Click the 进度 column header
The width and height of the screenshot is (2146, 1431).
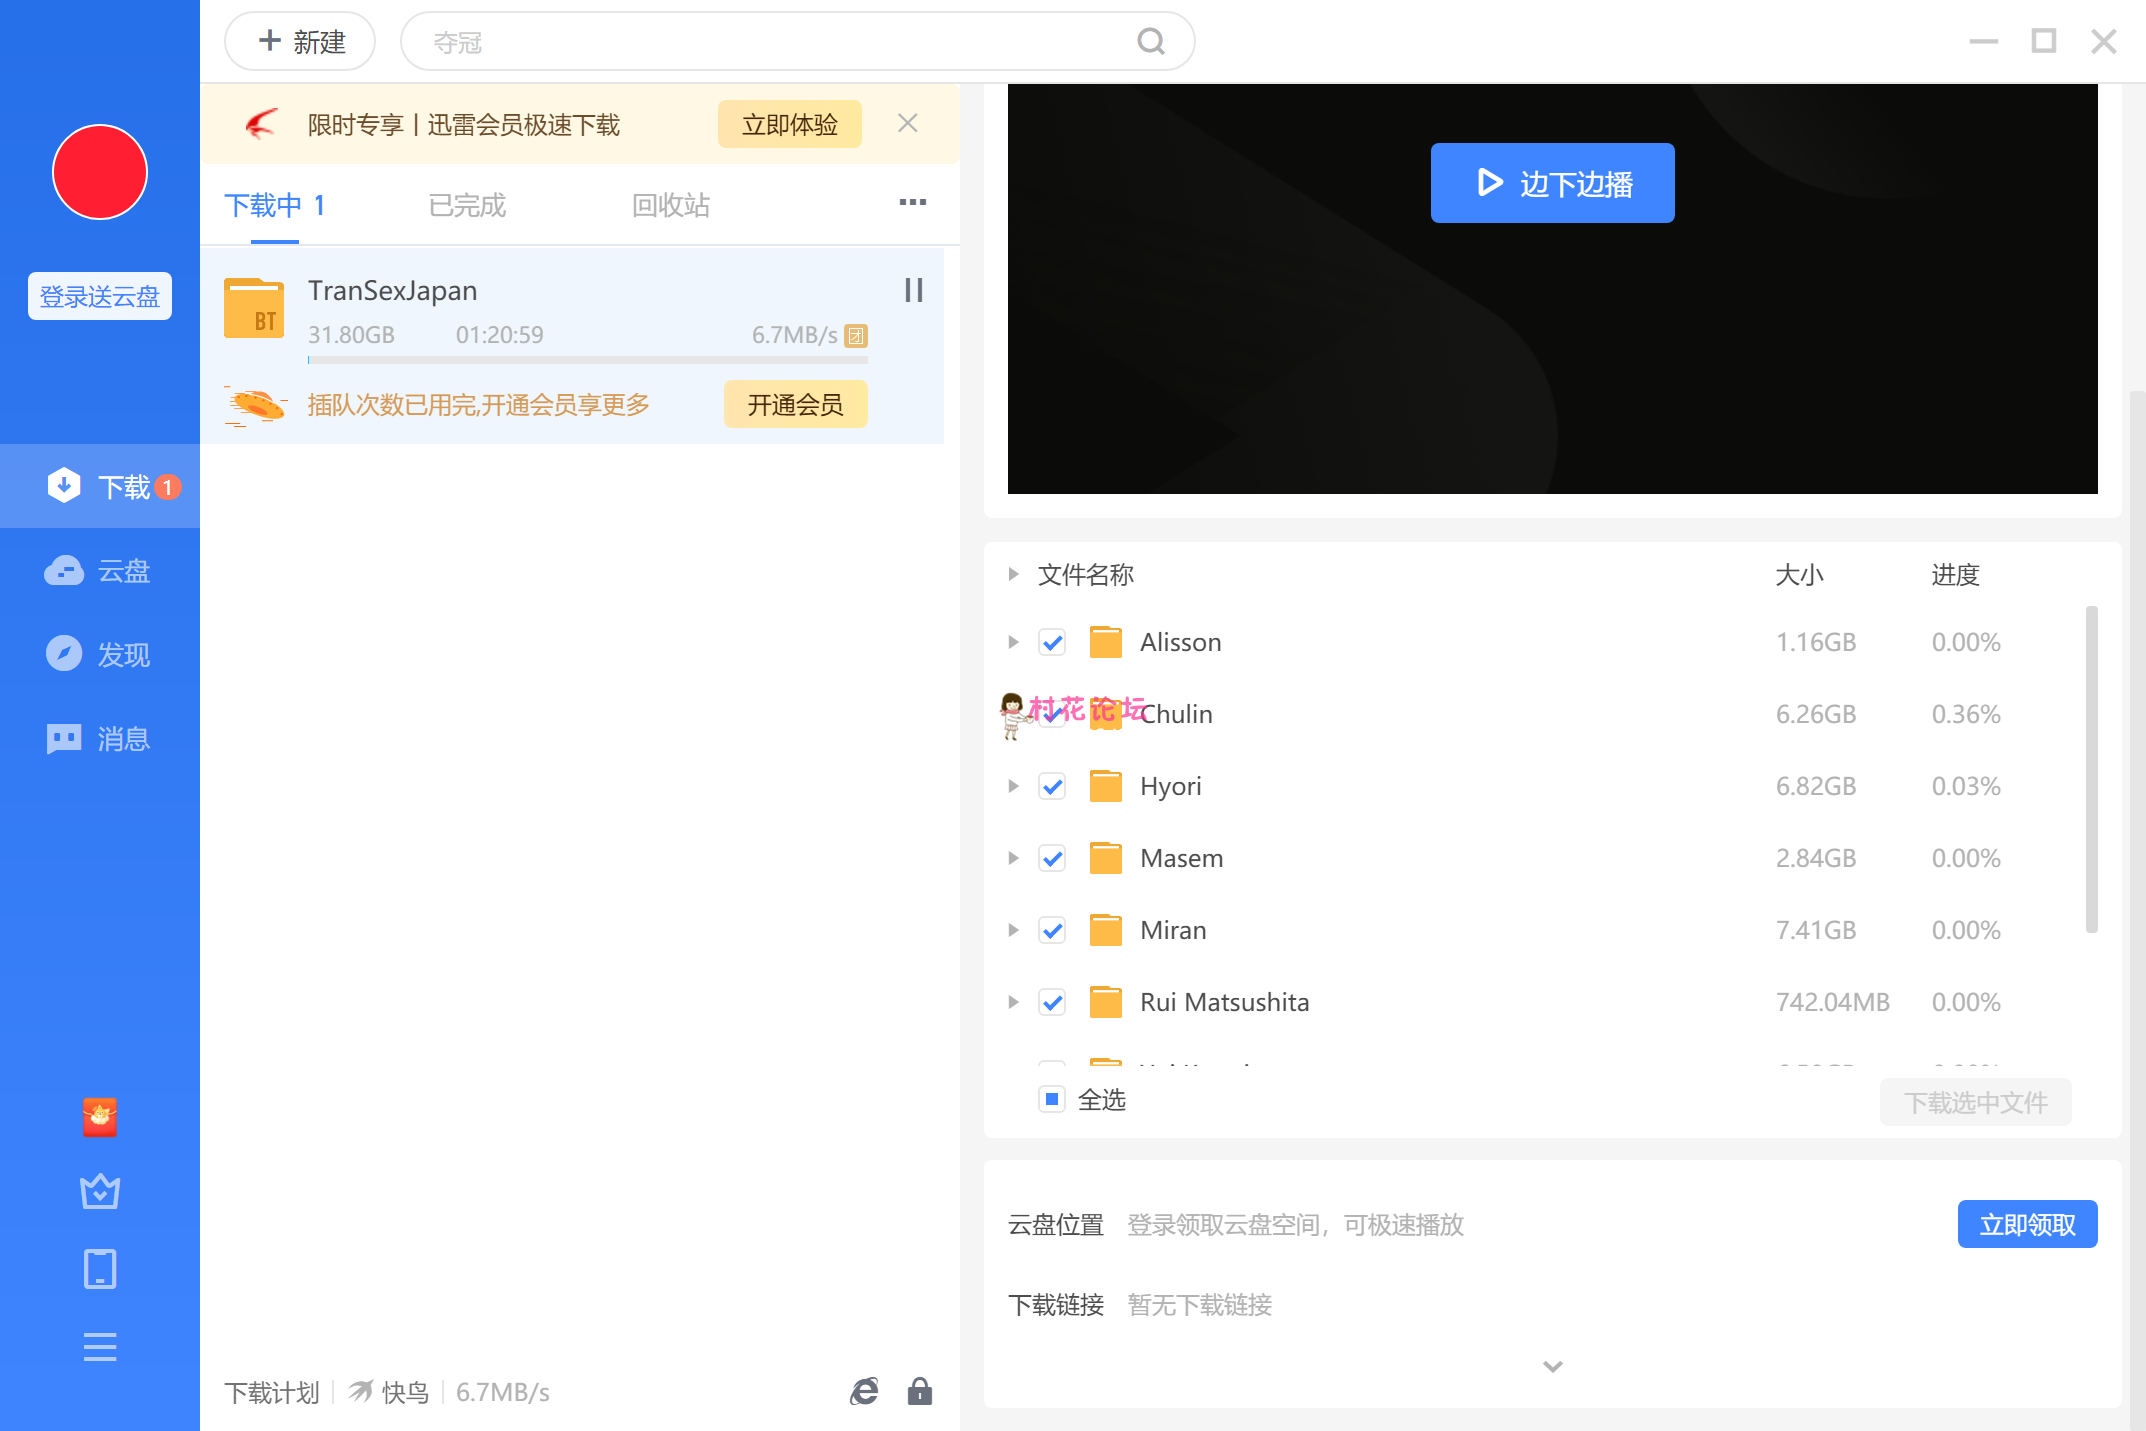pyautogui.click(x=1955, y=574)
